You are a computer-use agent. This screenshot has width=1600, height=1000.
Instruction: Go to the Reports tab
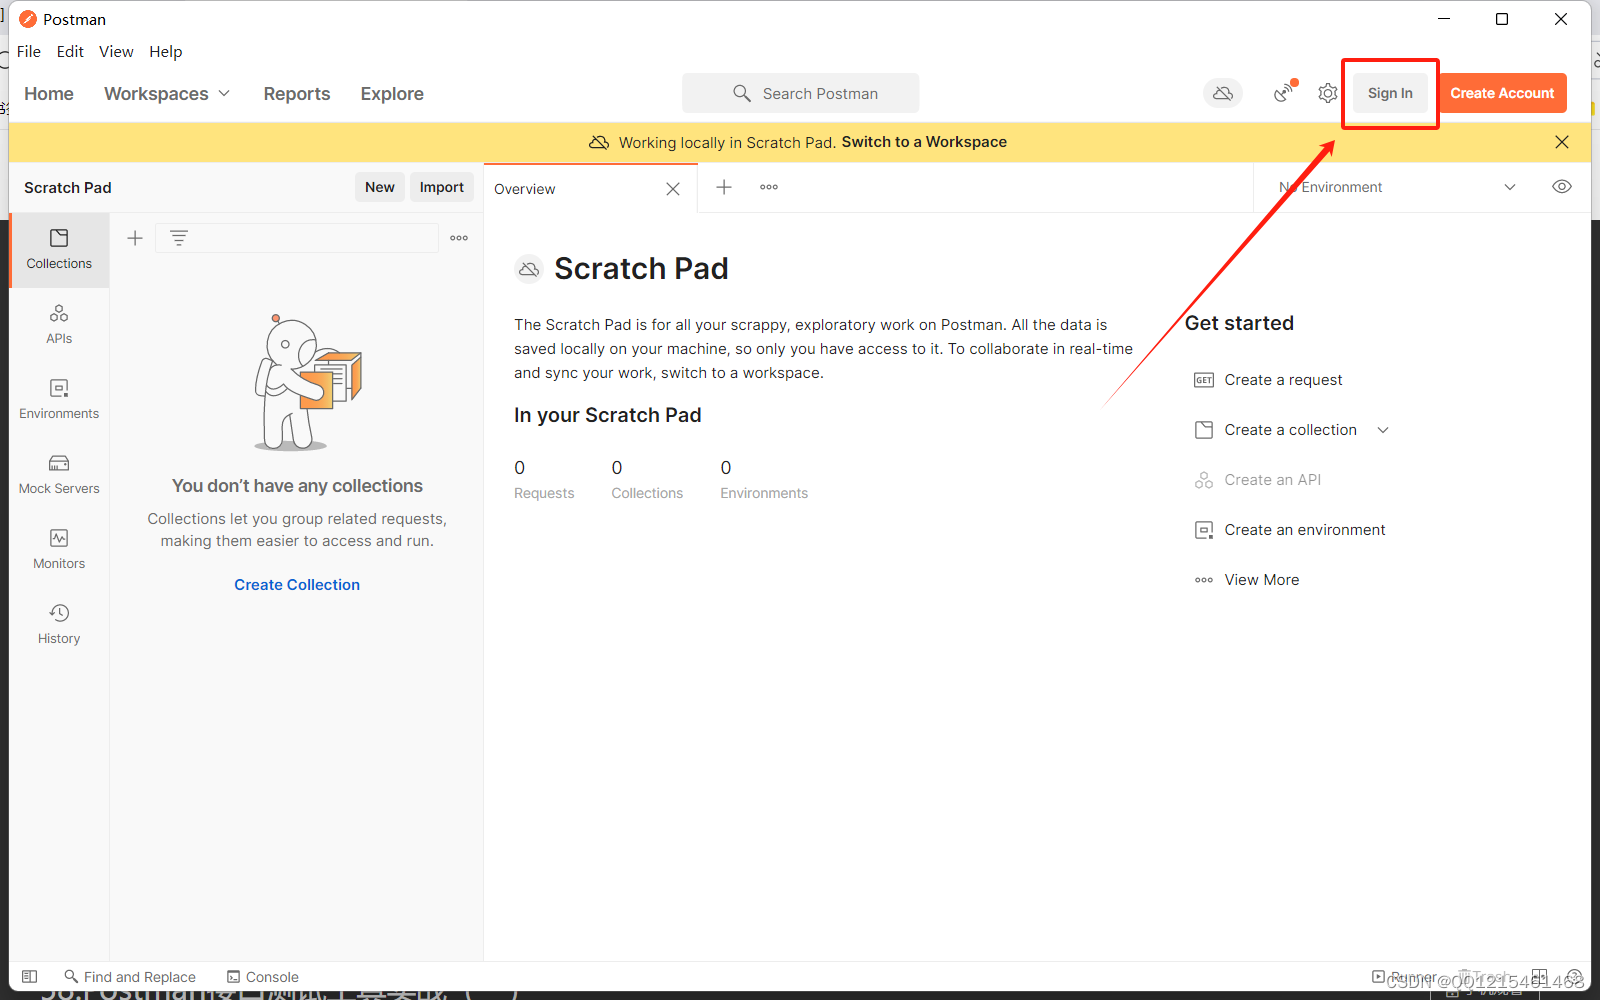tap(297, 93)
